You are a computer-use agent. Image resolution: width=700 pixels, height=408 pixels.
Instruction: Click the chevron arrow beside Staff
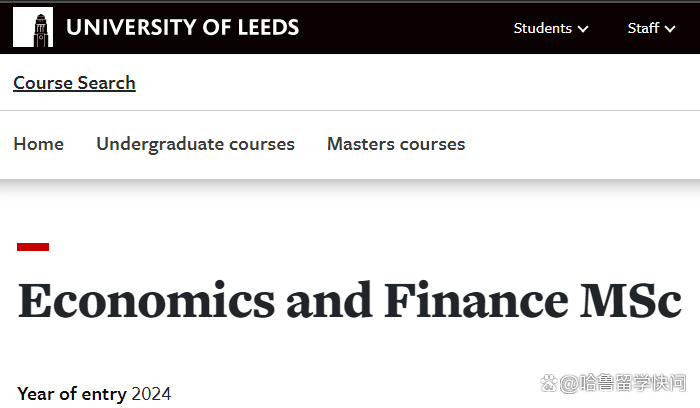669,29
